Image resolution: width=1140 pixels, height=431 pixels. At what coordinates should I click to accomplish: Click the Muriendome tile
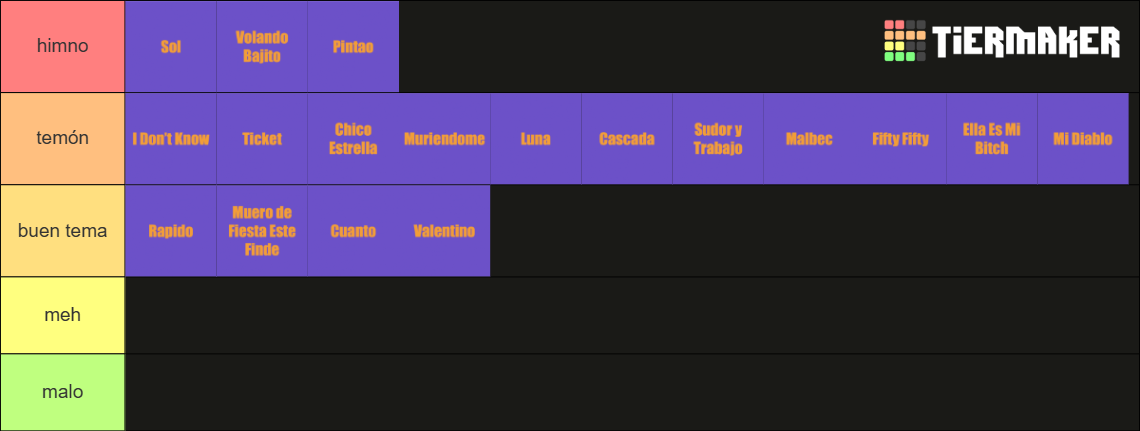[x=444, y=139]
